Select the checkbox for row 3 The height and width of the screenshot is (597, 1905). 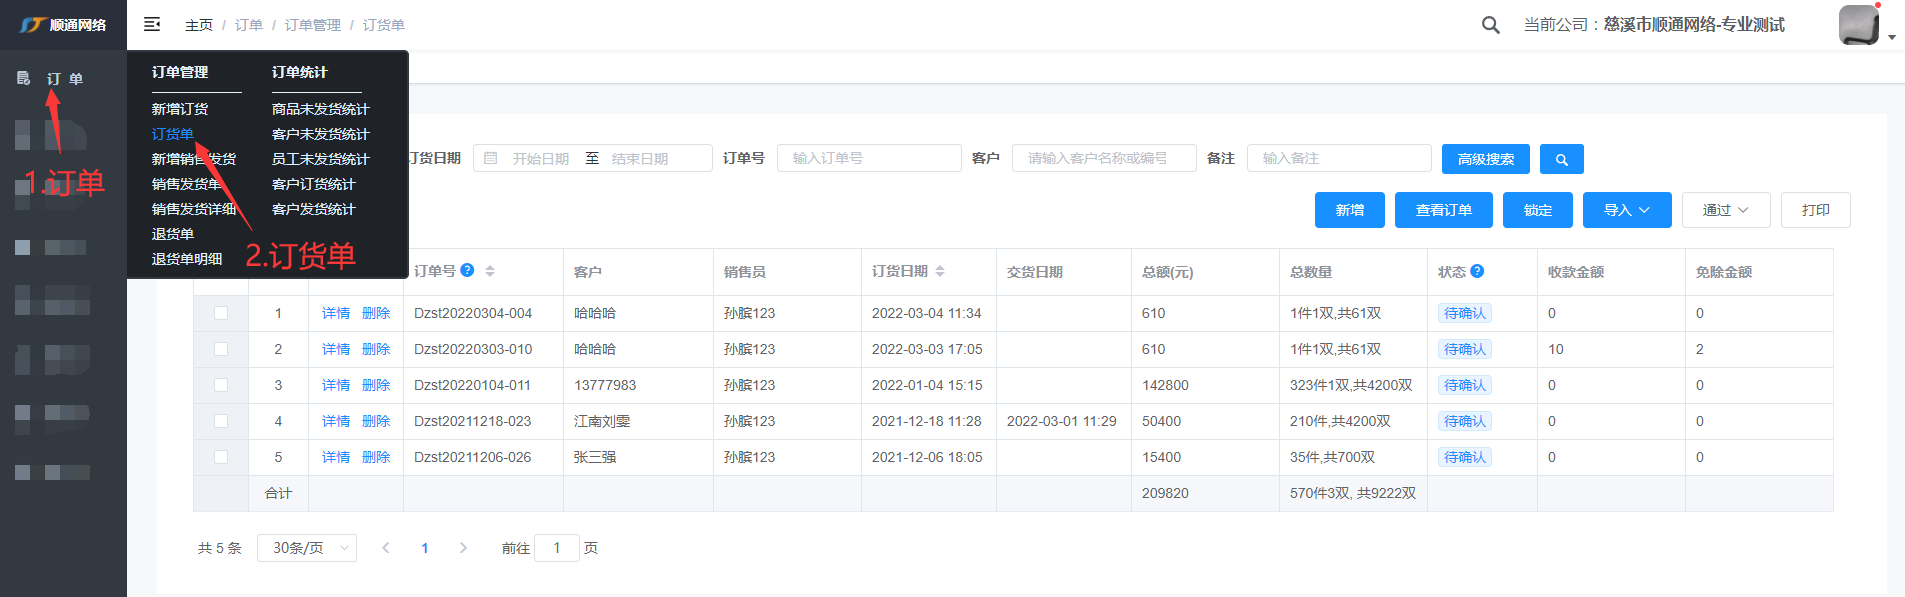pos(221,385)
